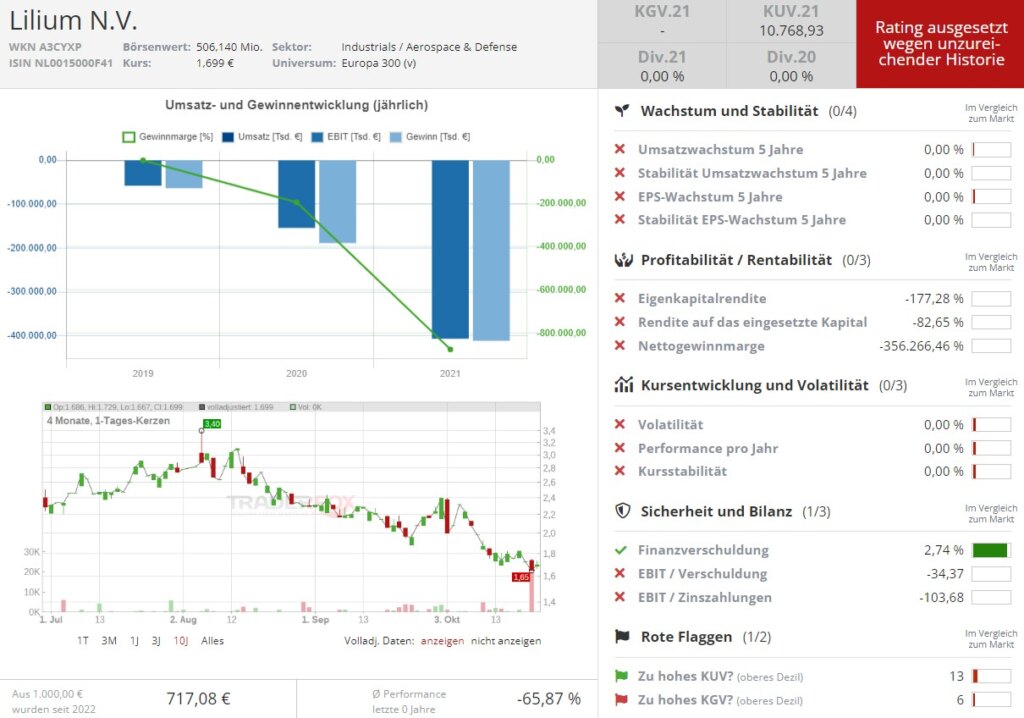
Task: Click the green 3,40 high price marker
Action: (212, 424)
